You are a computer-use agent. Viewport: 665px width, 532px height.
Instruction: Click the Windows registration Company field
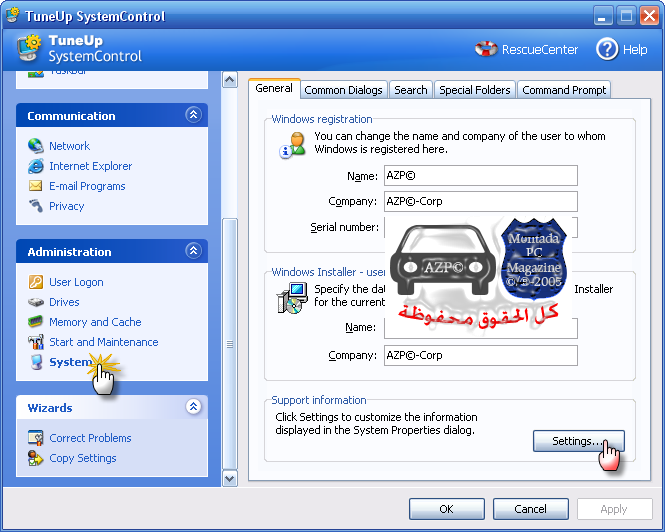point(481,201)
